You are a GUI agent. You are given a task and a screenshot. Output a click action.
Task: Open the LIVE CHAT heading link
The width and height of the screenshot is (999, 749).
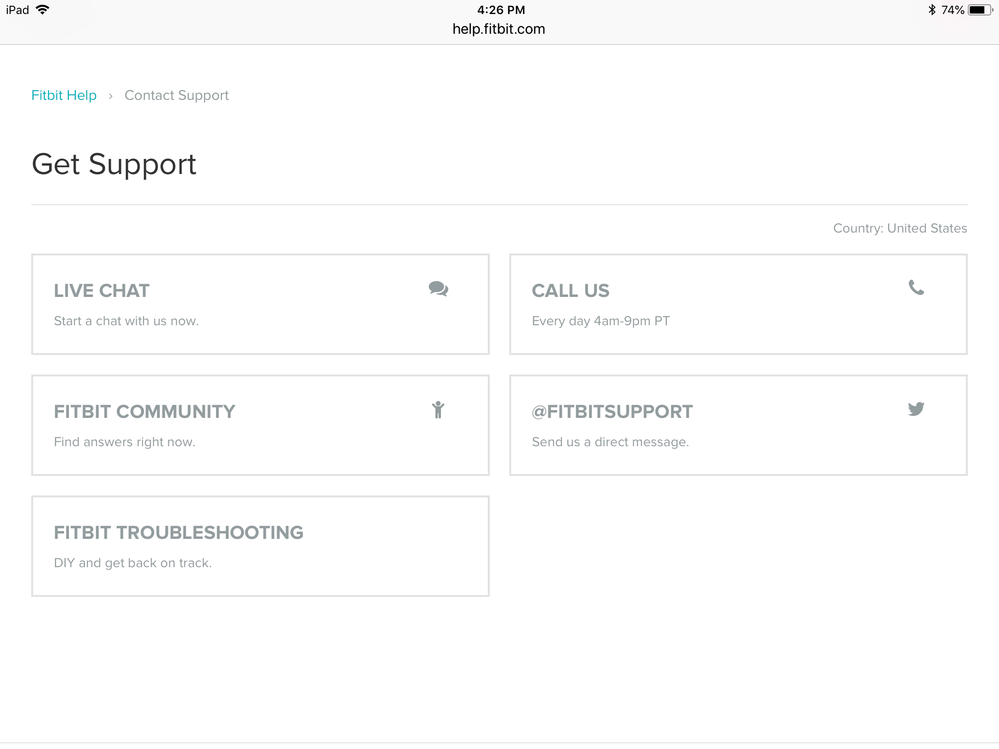click(101, 291)
